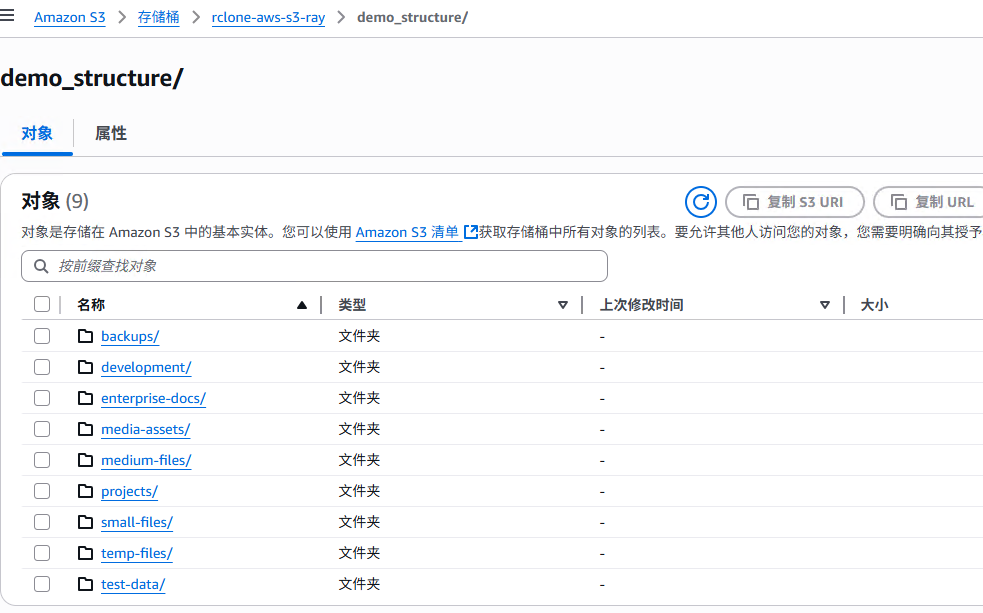Open rclone-aws-s3-ray bucket breadcrumb
This screenshot has width=983, height=613.
[268, 18]
